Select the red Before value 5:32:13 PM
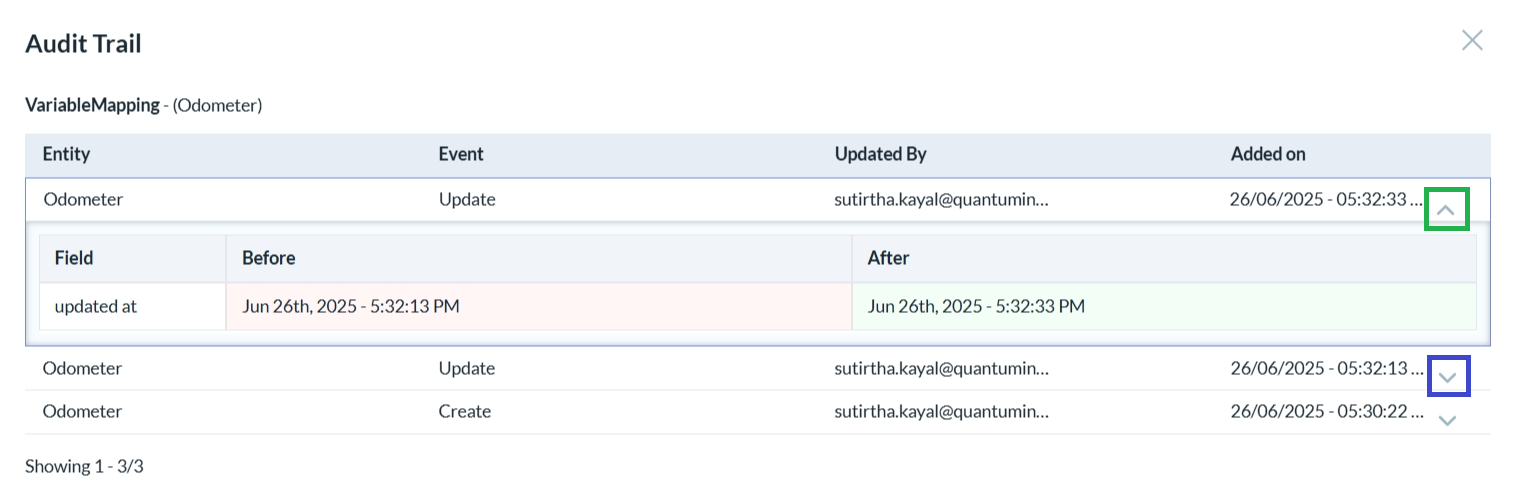The height and width of the screenshot is (498, 1514). [x=351, y=306]
